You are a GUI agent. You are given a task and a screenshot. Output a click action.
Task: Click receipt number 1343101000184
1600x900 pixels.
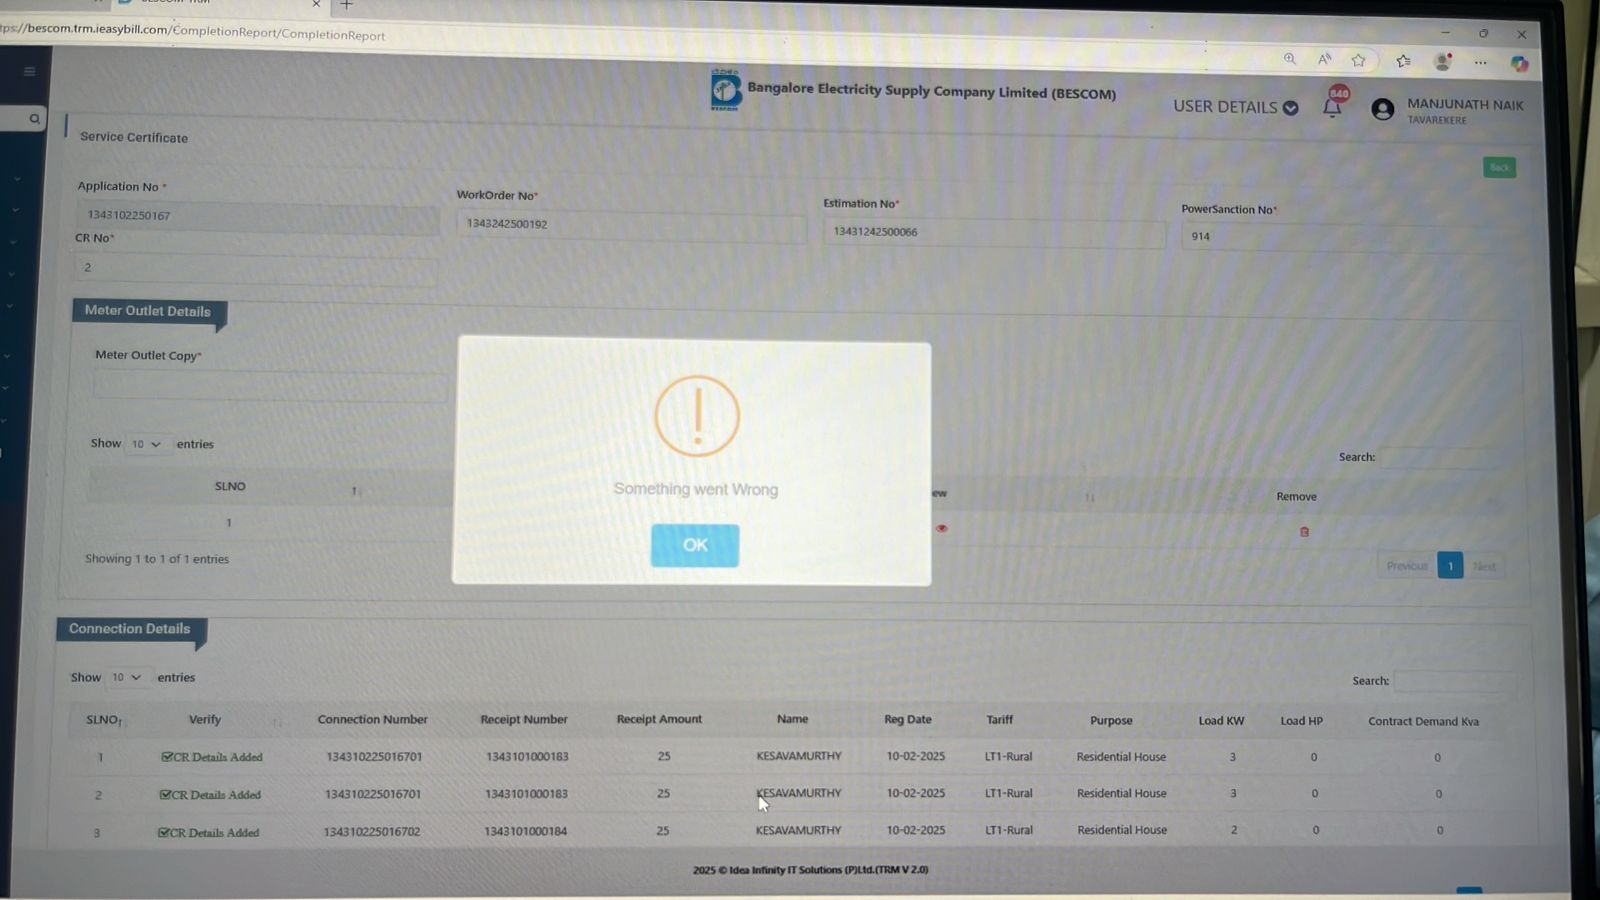pyautogui.click(x=525, y=831)
